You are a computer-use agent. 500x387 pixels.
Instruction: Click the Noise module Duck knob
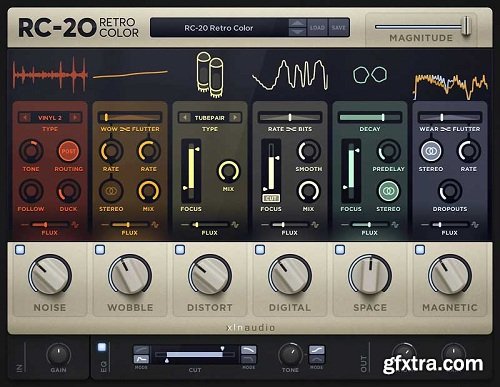(68, 191)
